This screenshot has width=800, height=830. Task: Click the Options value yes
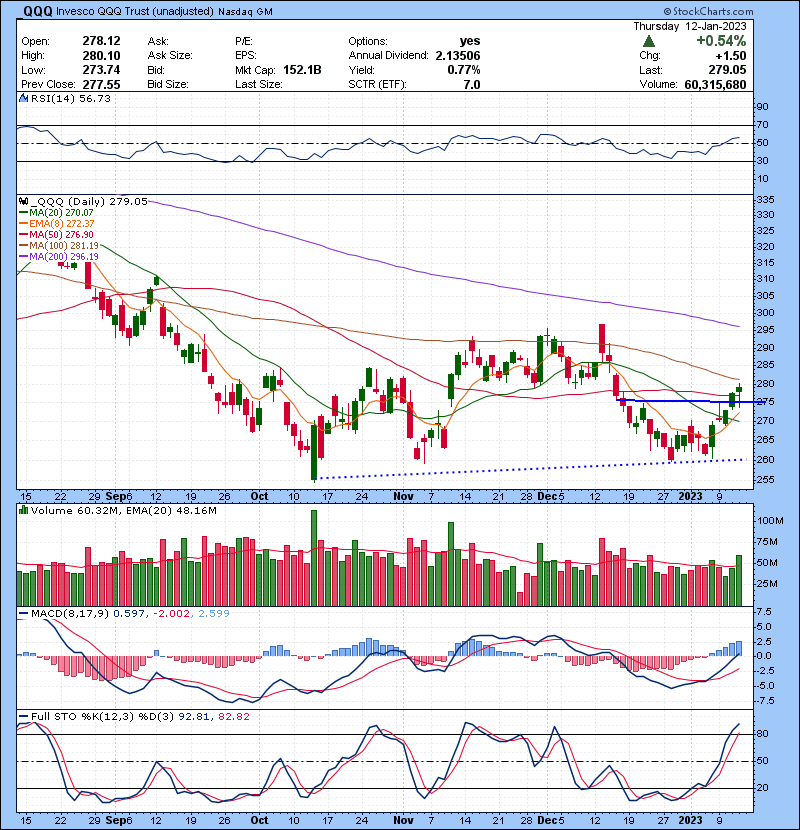(x=470, y=41)
